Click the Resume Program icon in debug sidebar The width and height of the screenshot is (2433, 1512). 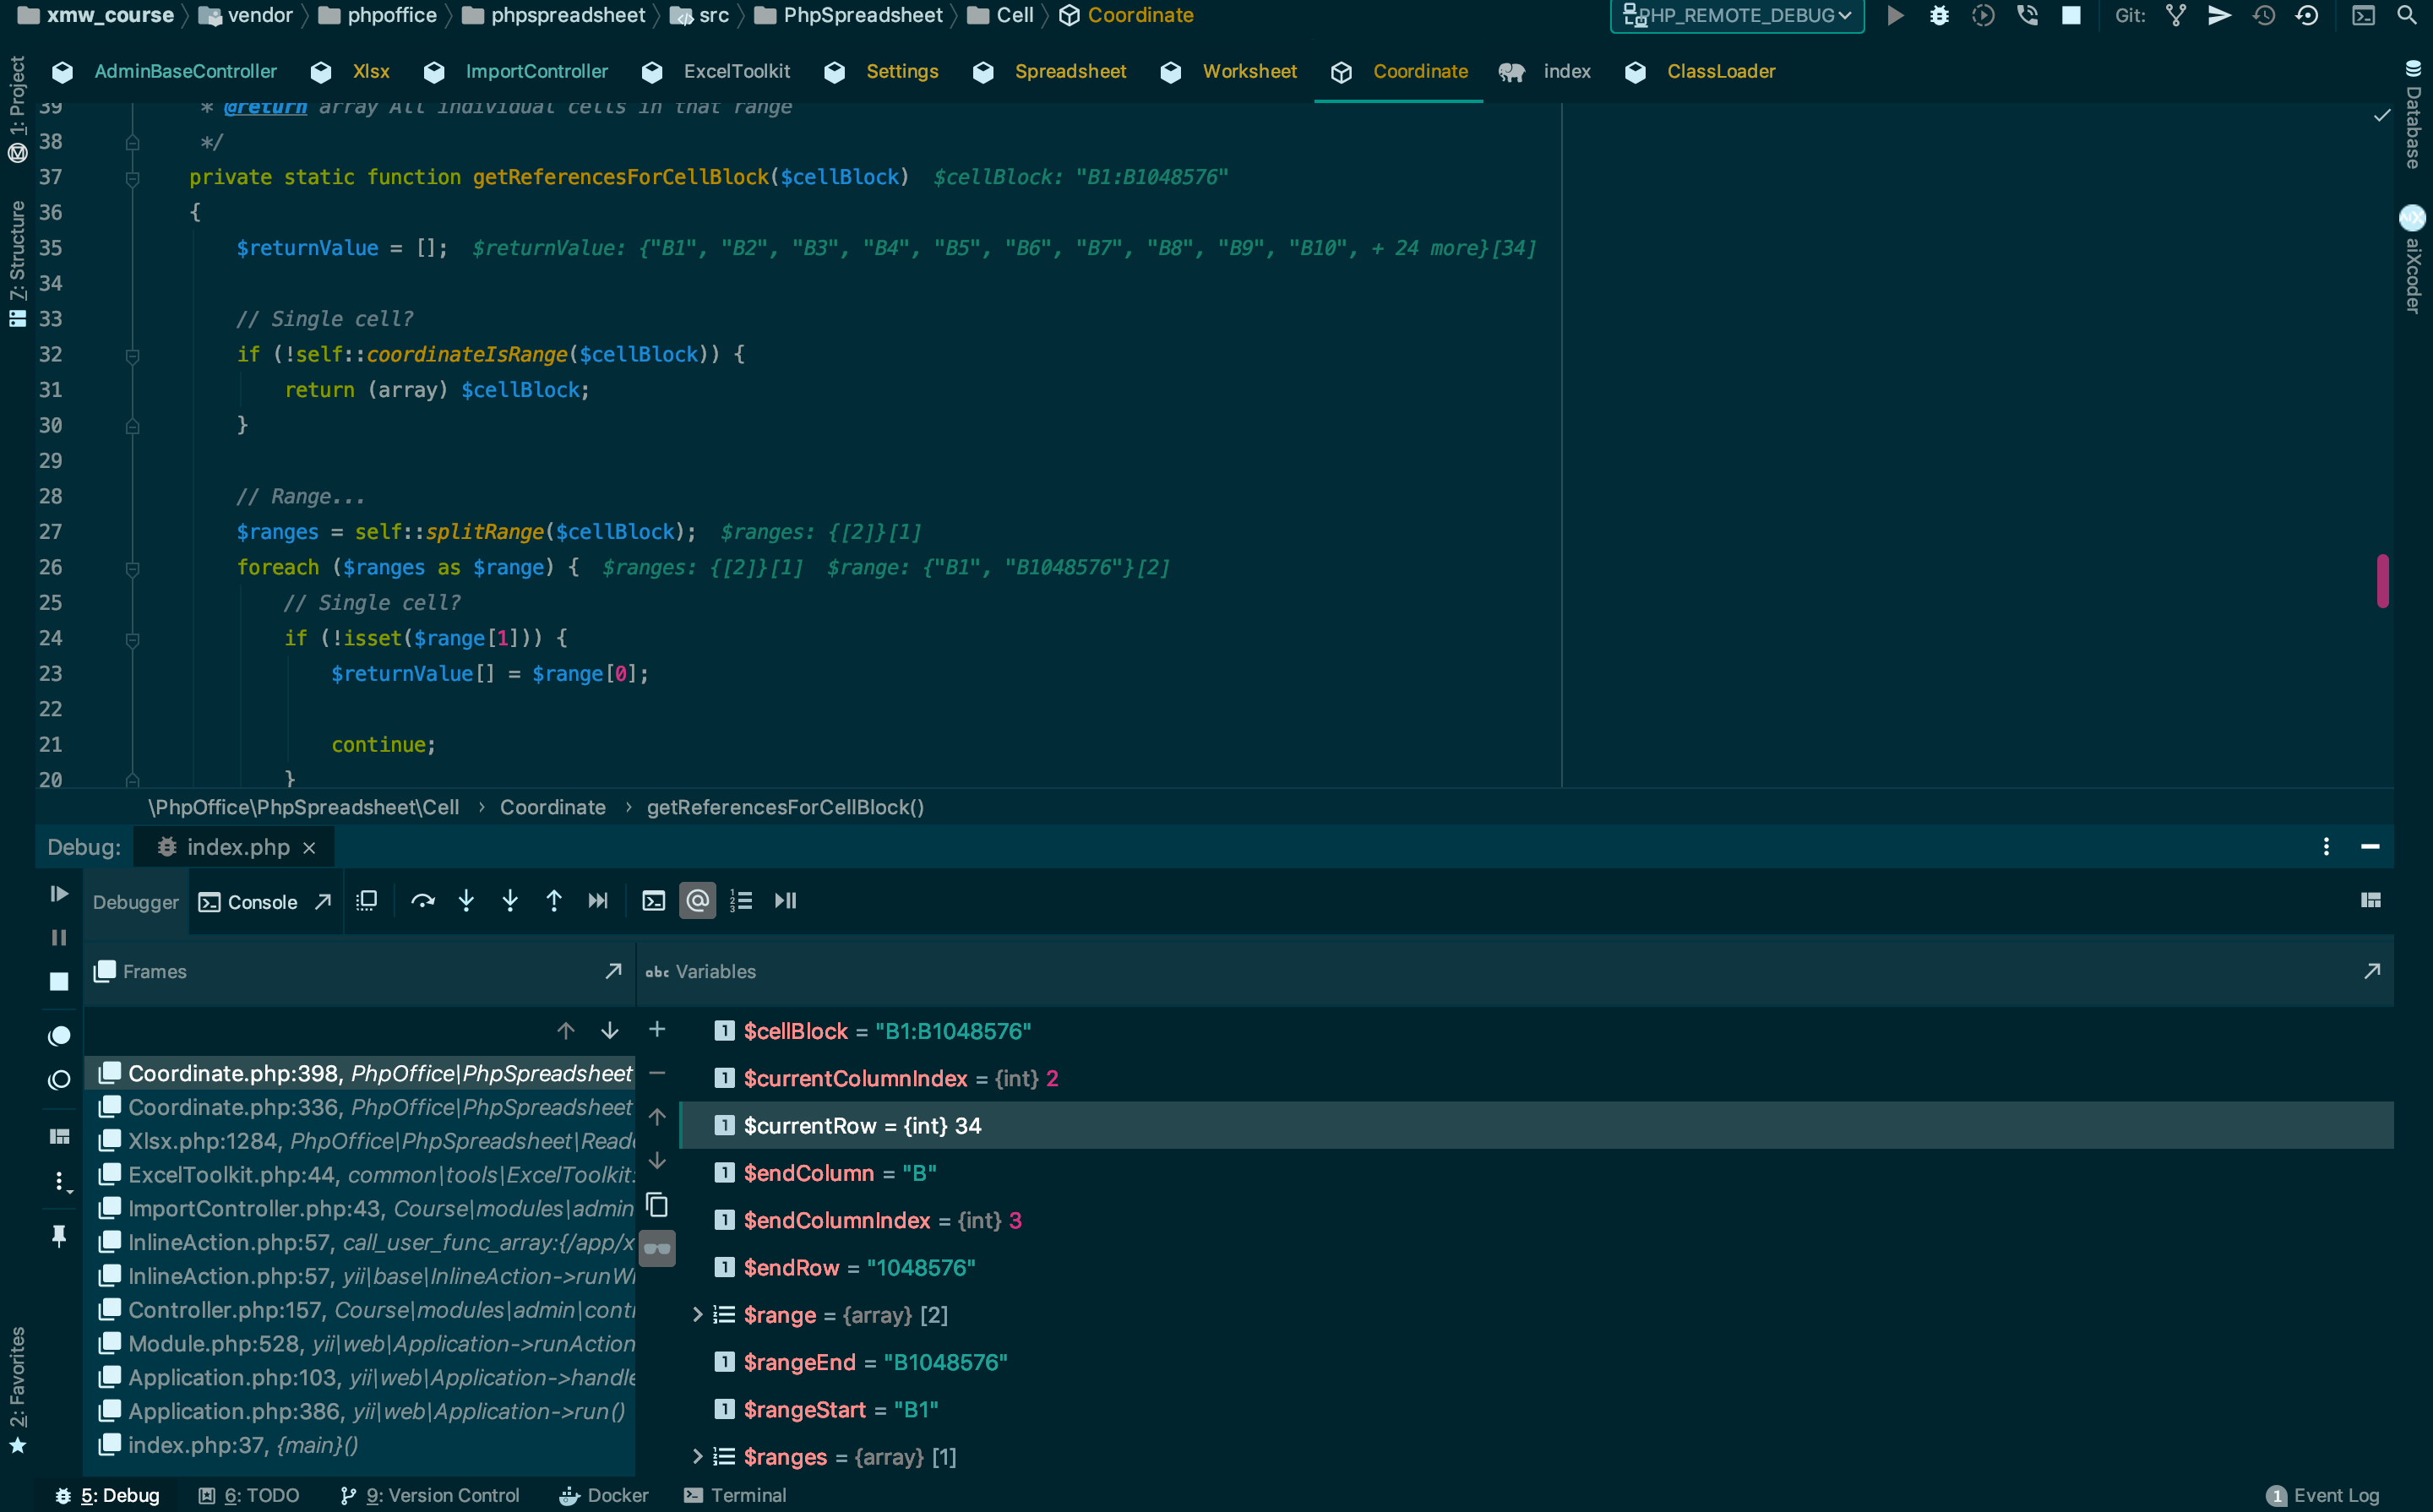click(59, 893)
